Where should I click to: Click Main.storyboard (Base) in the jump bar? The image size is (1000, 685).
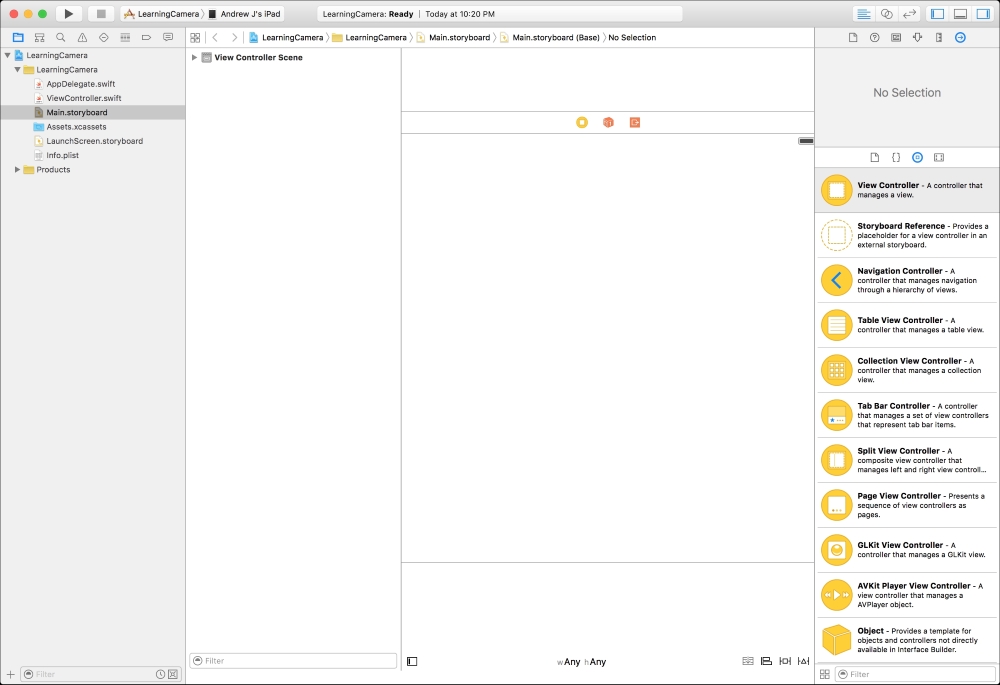pos(558,37)
